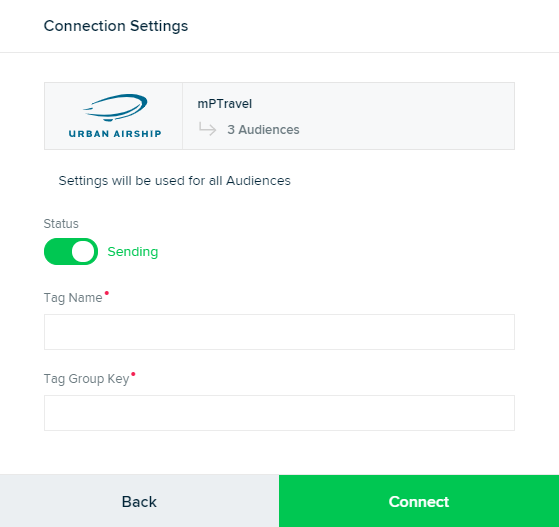Click the URBAN AIRSHIP wordmark text
The image size is (559, 527).
coord(115,134)
